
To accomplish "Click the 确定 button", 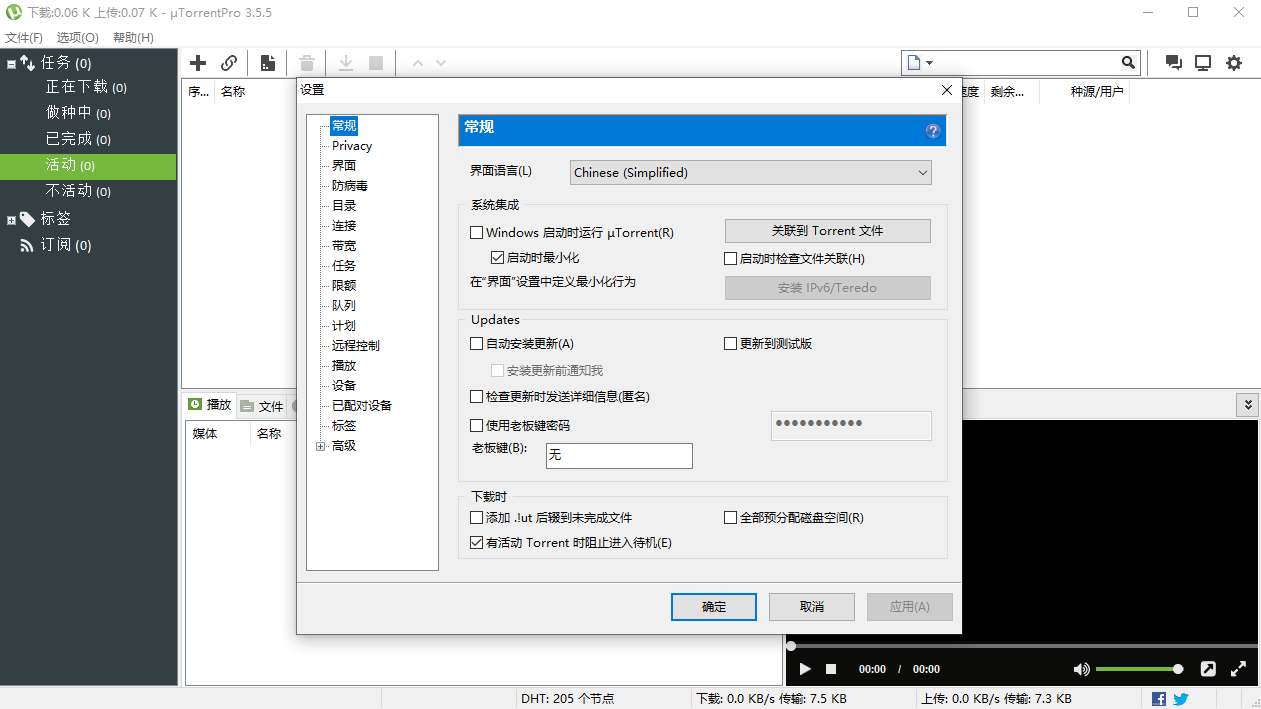I will click(x=714, y=607).
